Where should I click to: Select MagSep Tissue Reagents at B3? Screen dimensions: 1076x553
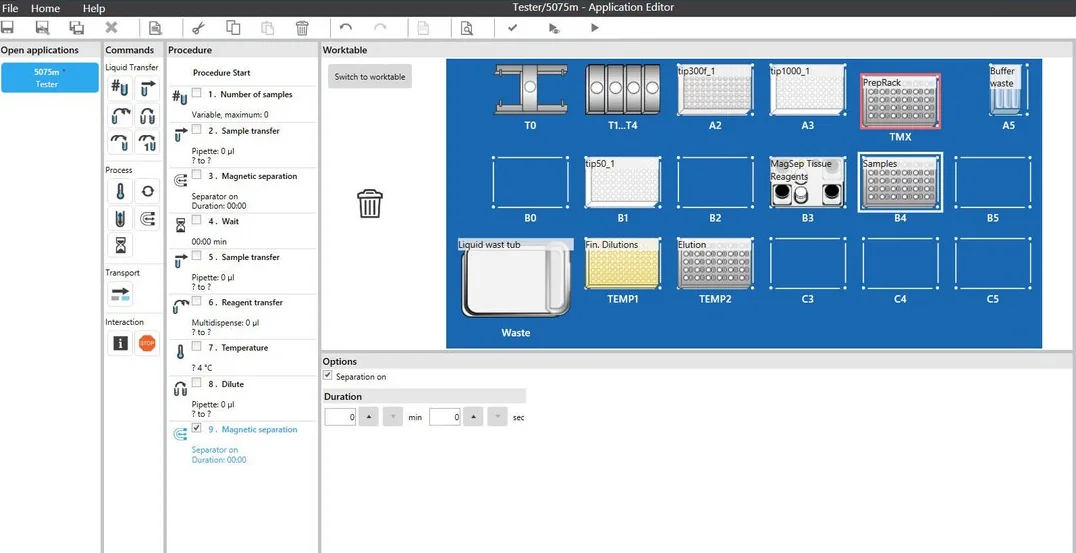point(808,183)
